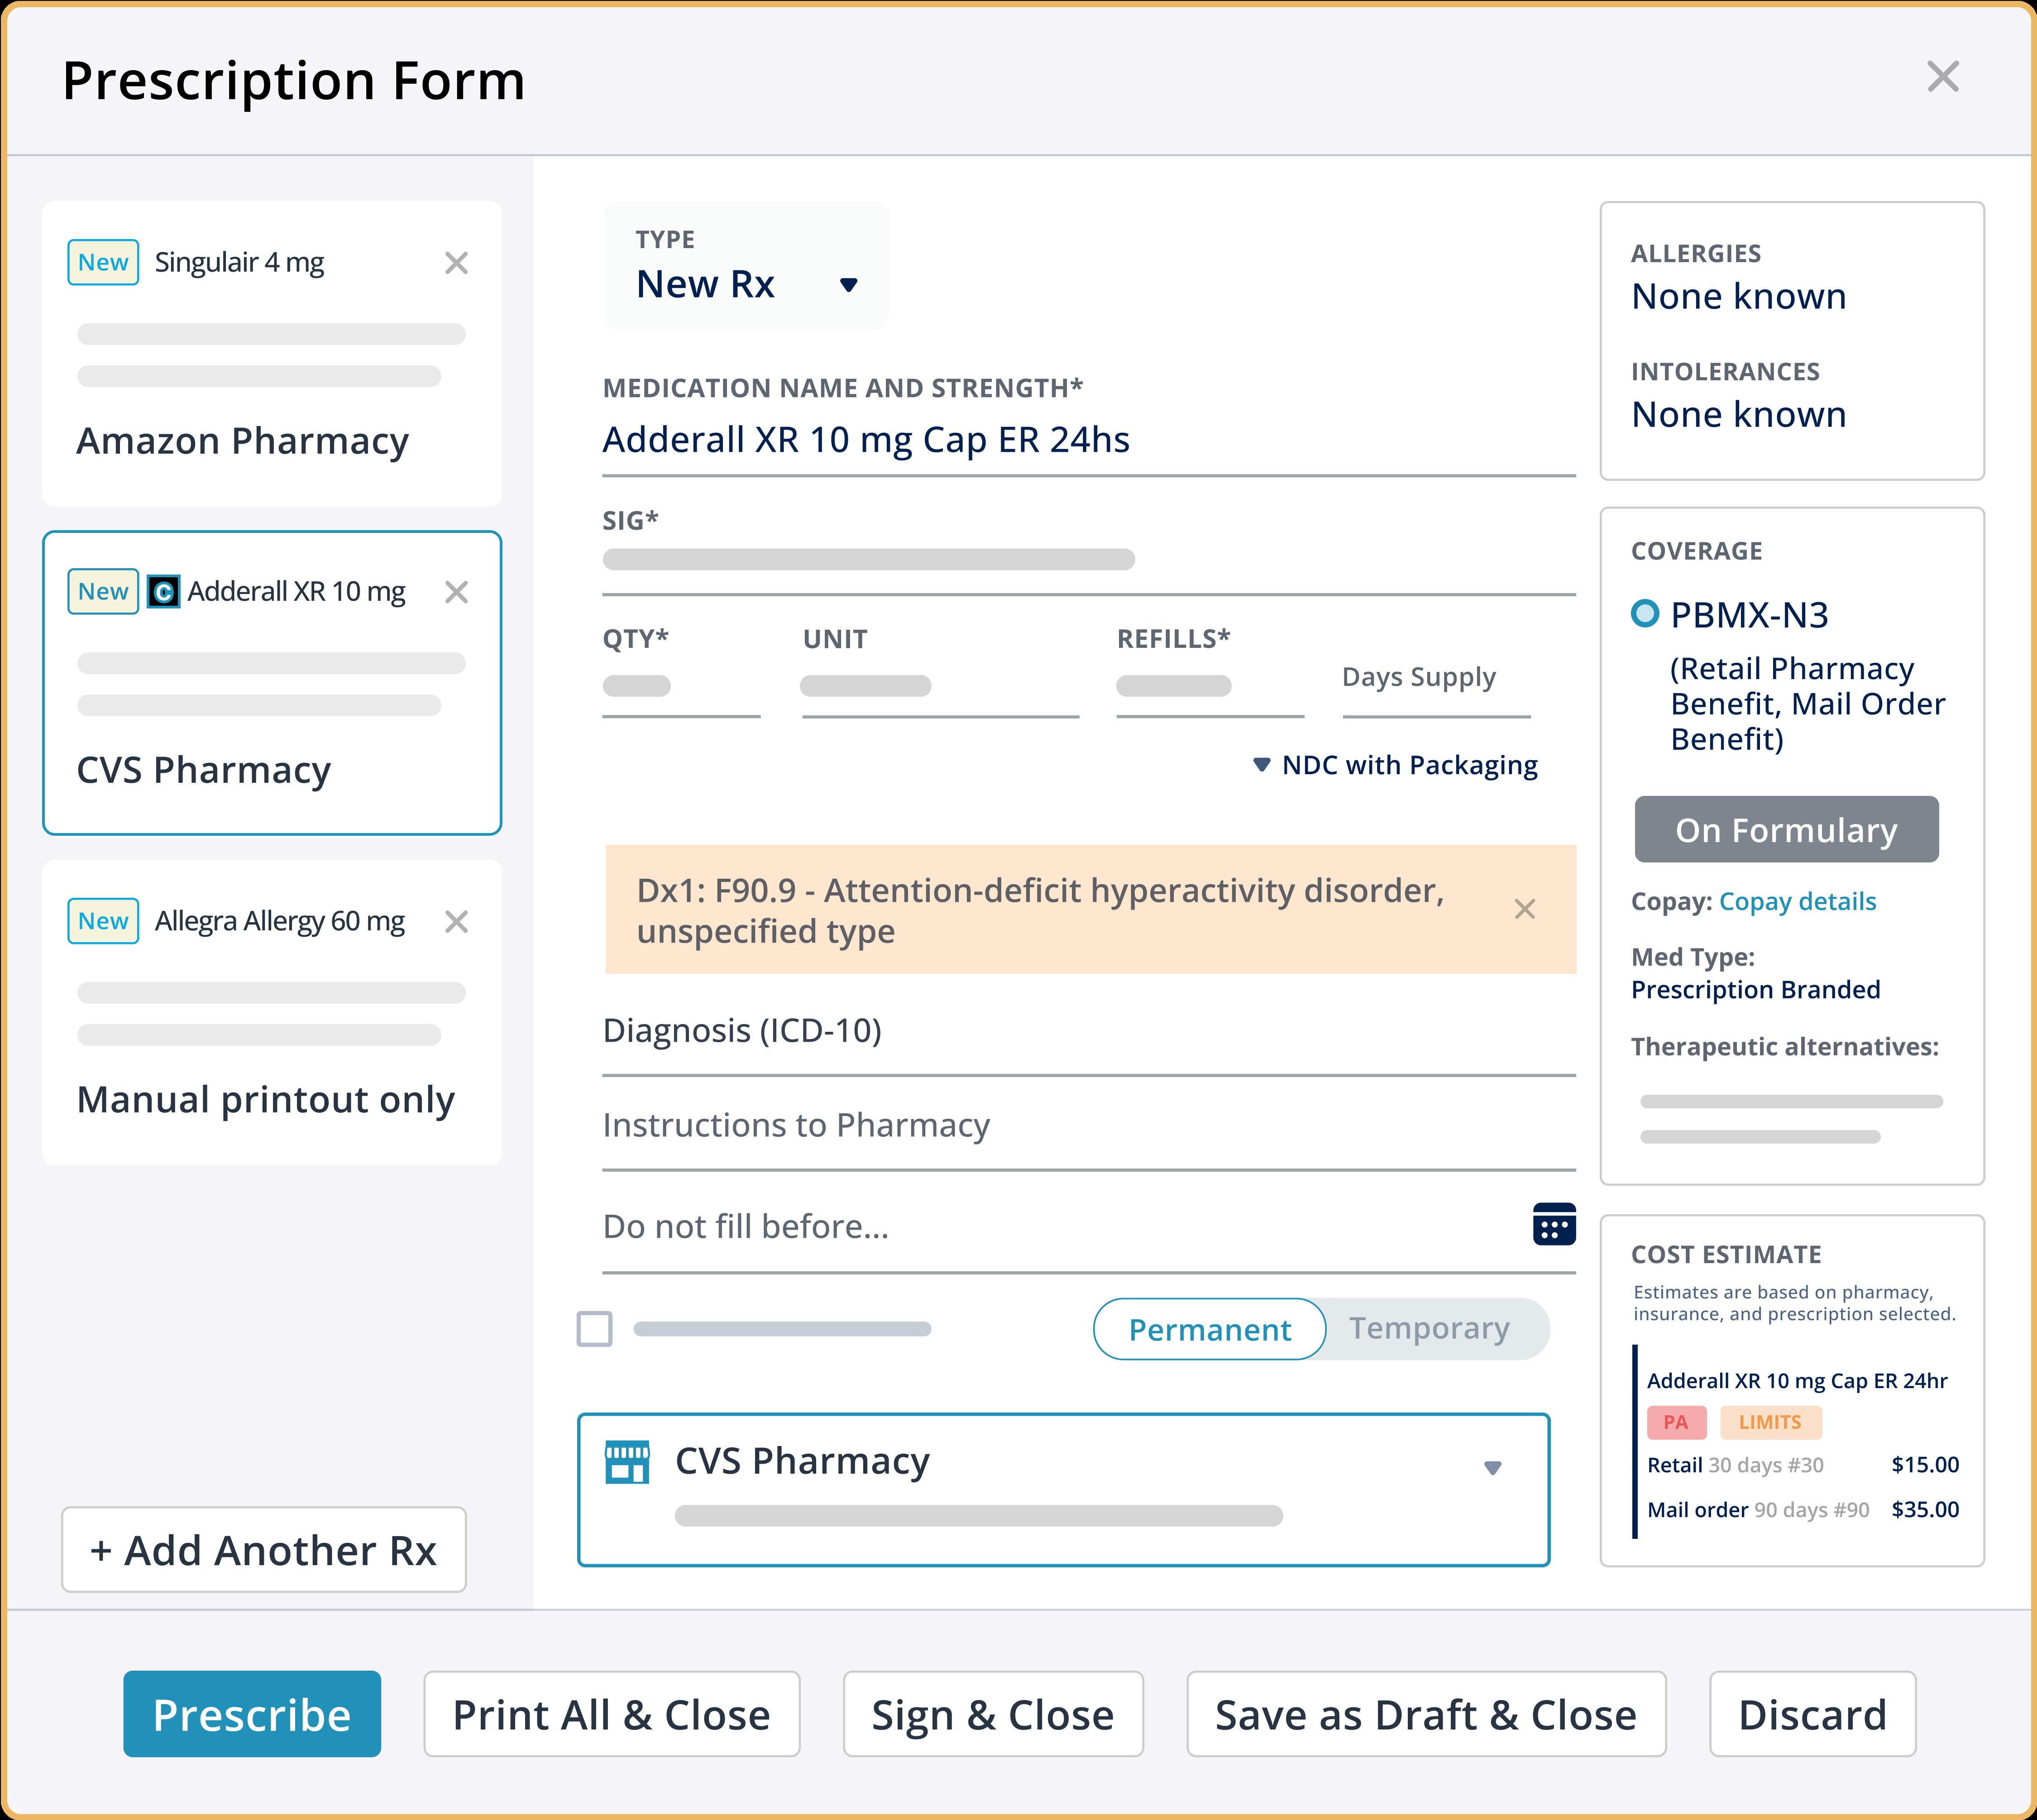Viewport: 2037px width, 1820px height.
Task: Click the PA badge in cost estimate
Action: tap(1676, 1422)
